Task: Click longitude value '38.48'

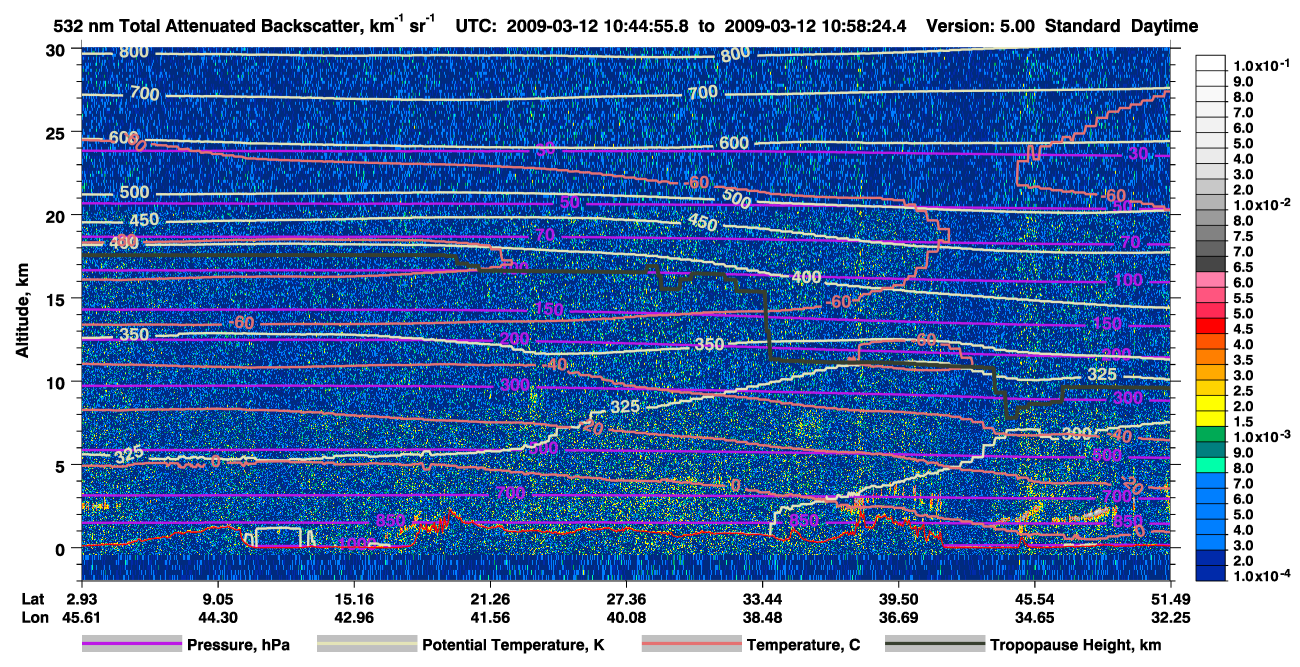Action: click(762, 618)
